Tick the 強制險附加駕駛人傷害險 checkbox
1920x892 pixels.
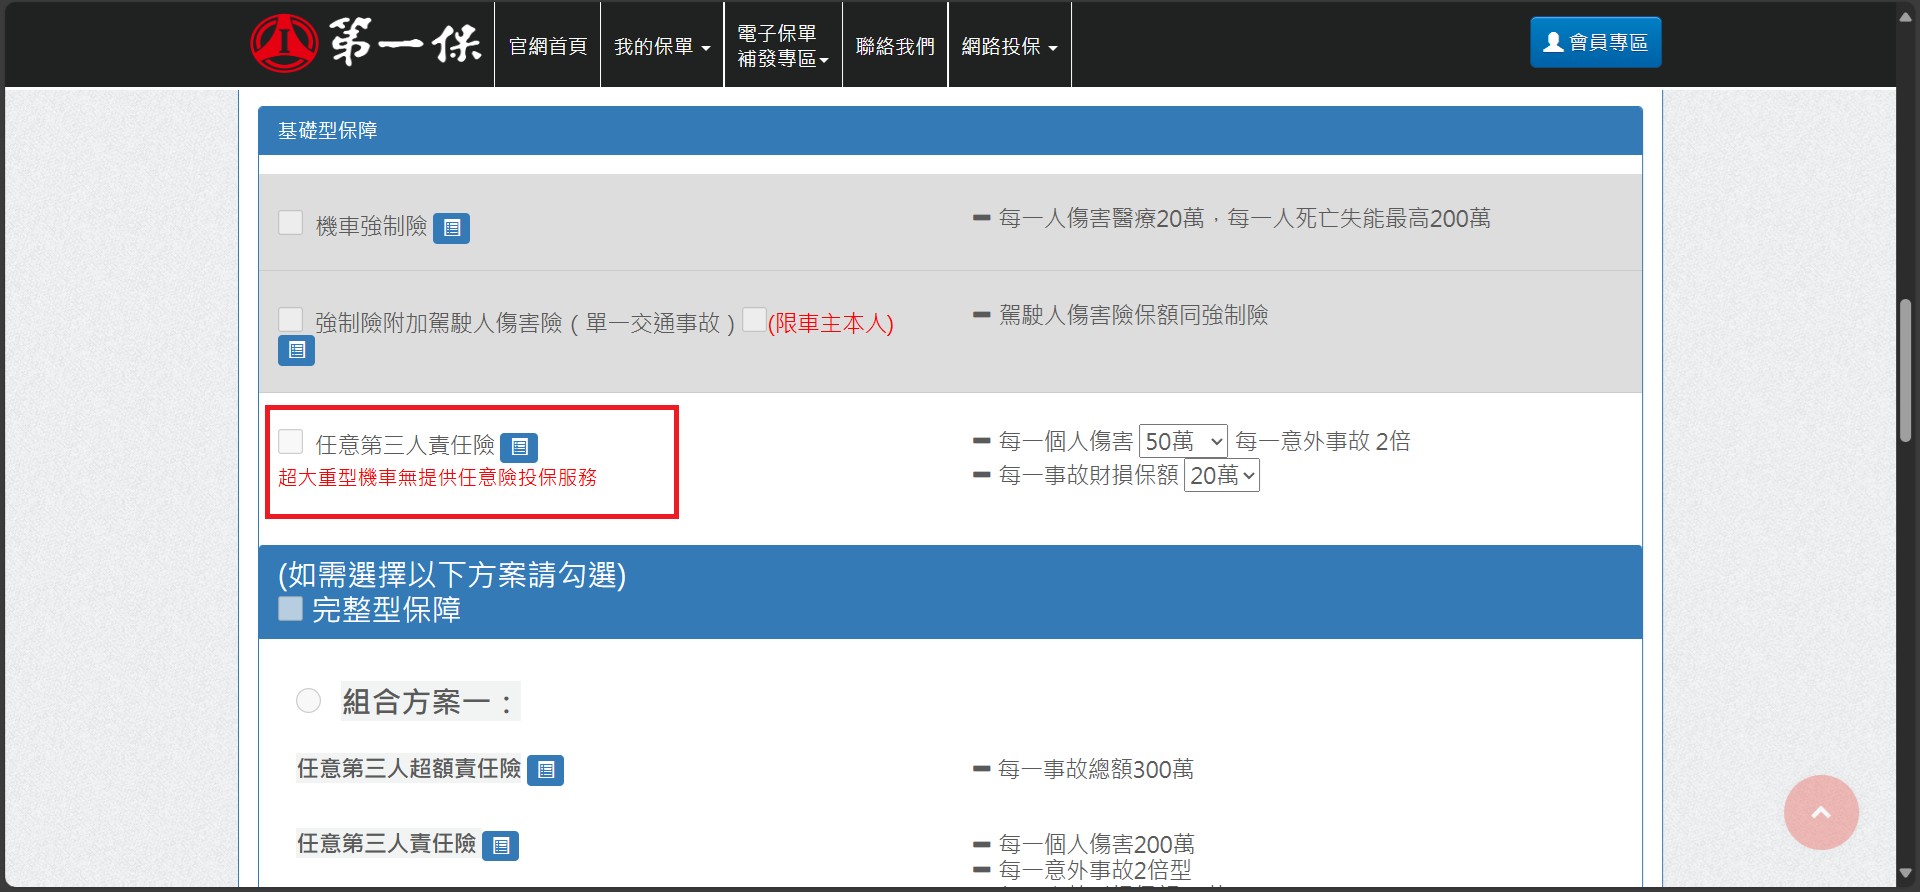[x=291, y=319]
